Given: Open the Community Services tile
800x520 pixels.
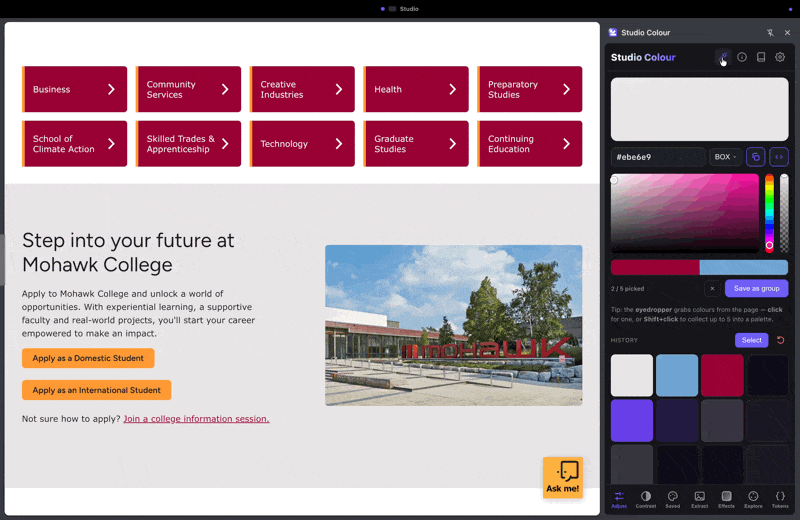Looking at the screenshot, I should pos(188,89).
